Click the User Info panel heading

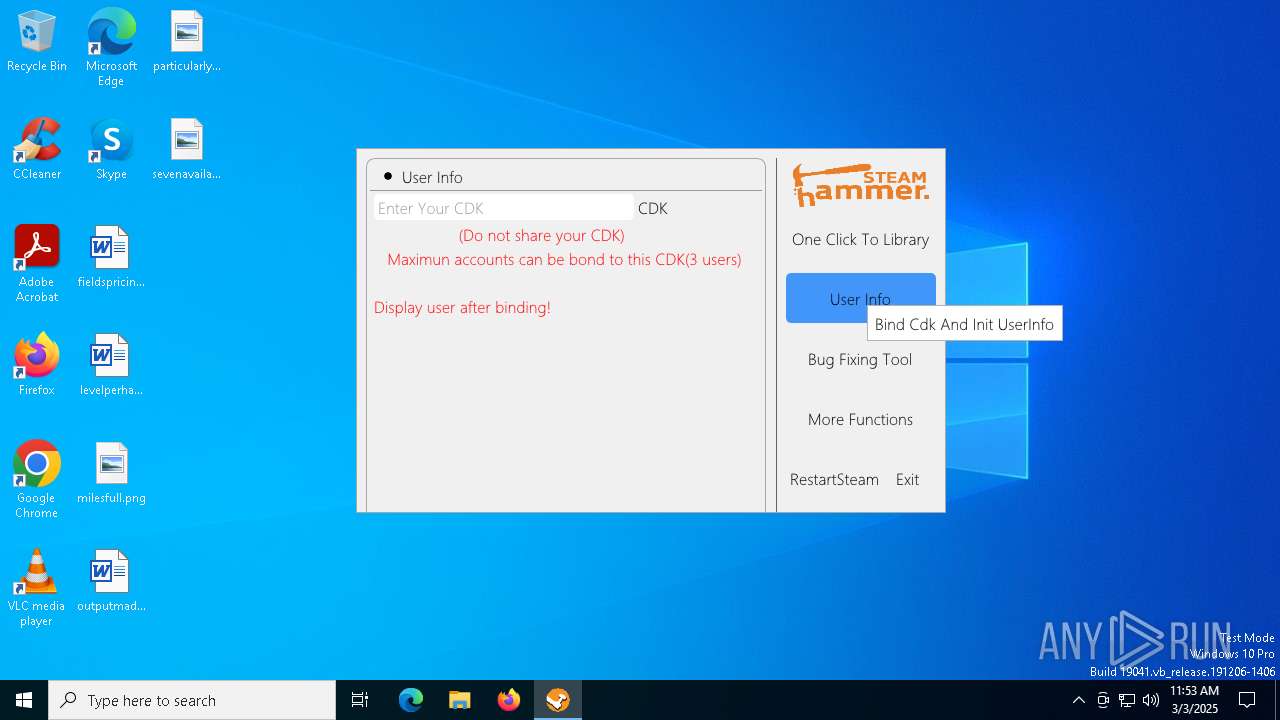click(432, 177)
